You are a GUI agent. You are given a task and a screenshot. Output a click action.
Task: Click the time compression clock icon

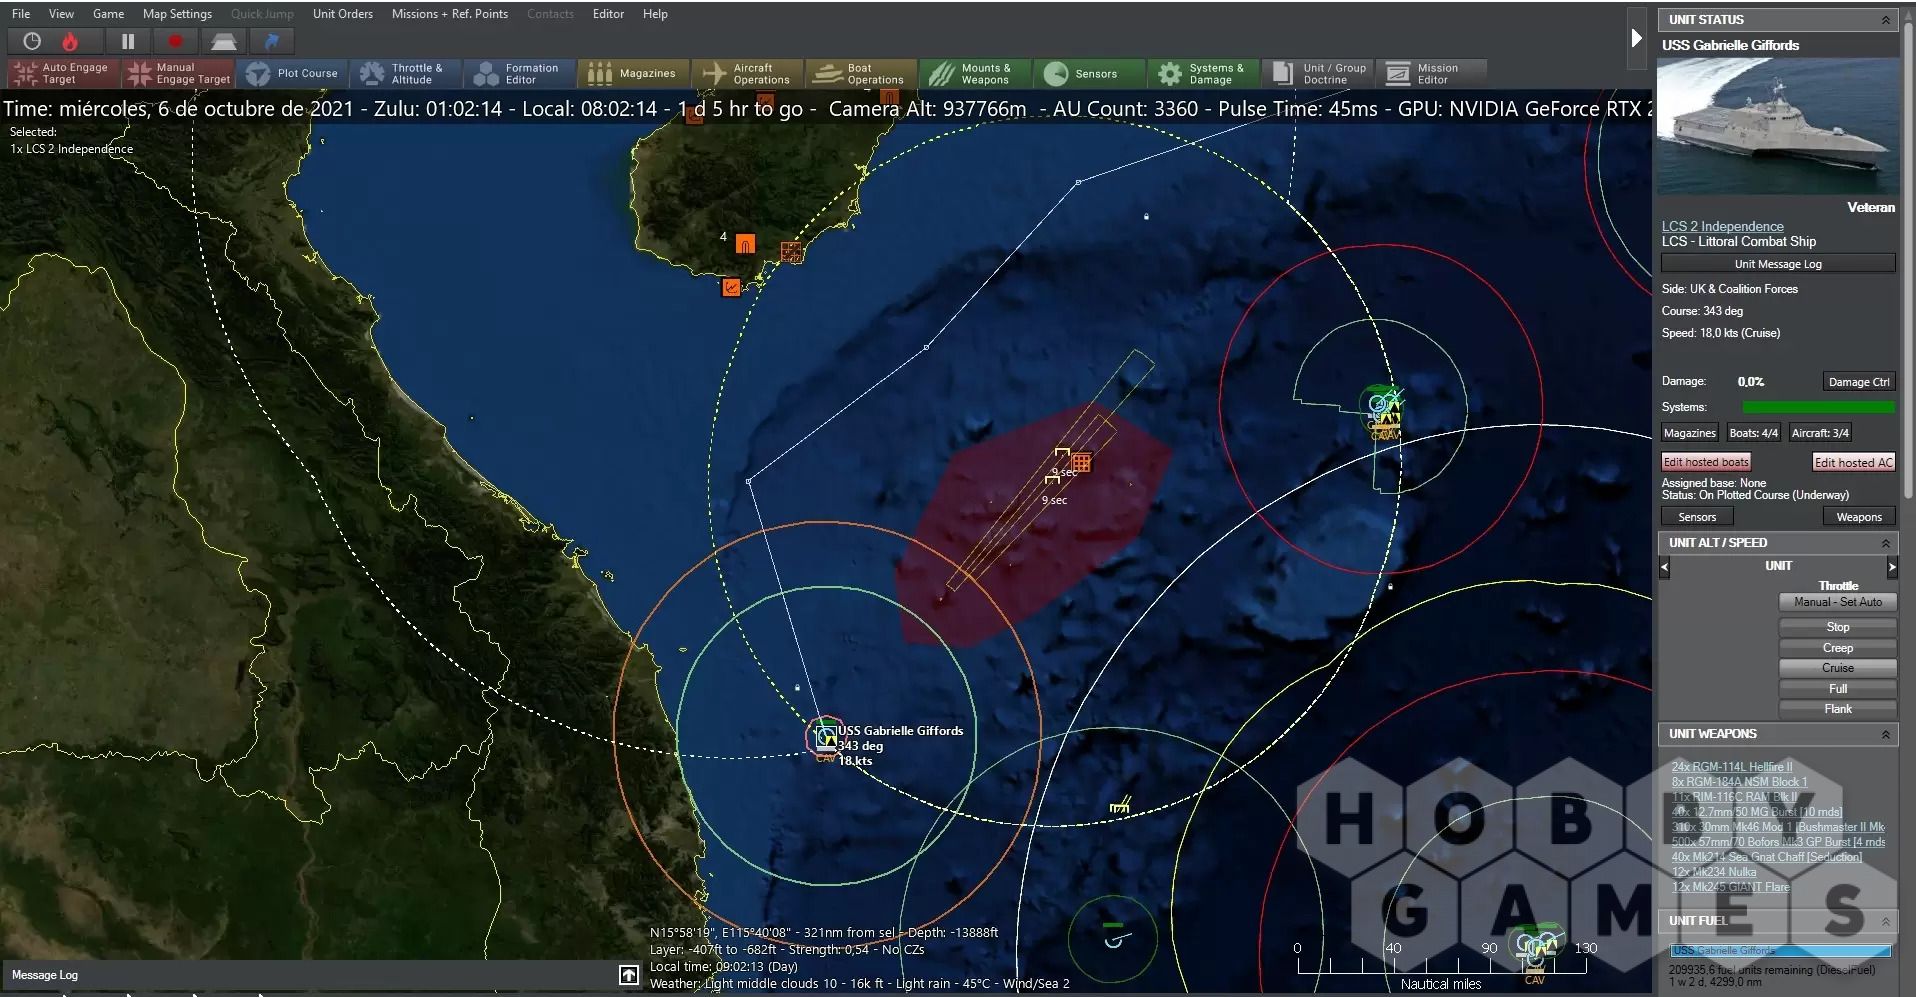click(32, 41)
